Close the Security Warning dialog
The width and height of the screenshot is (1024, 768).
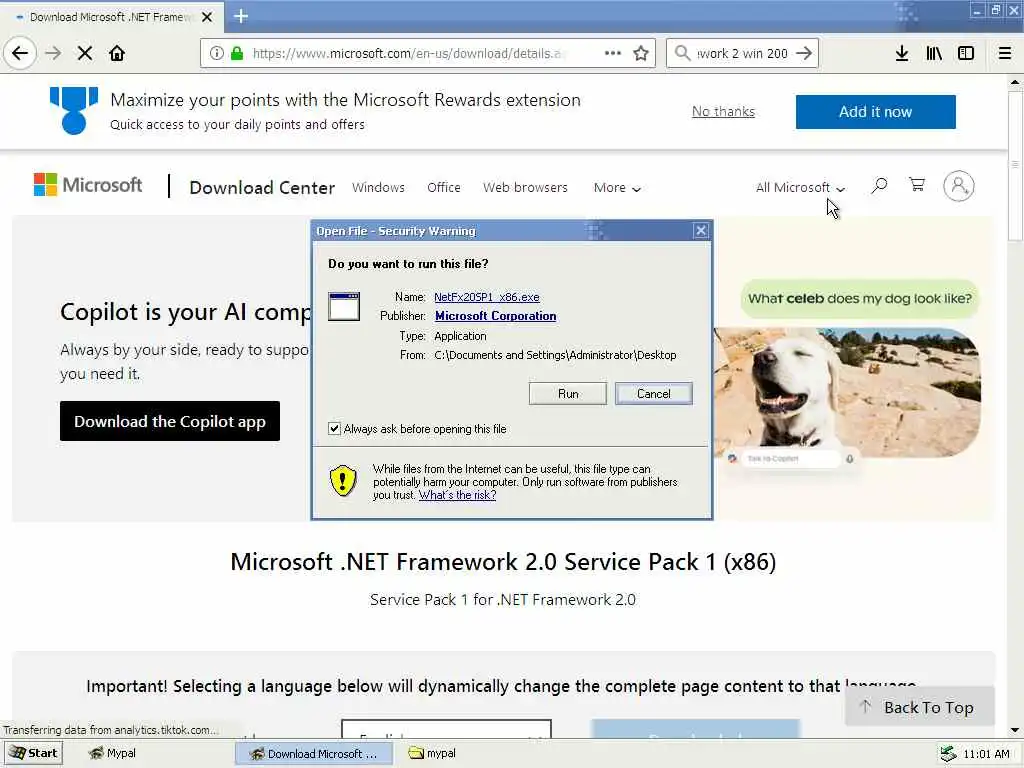(700, 231)
